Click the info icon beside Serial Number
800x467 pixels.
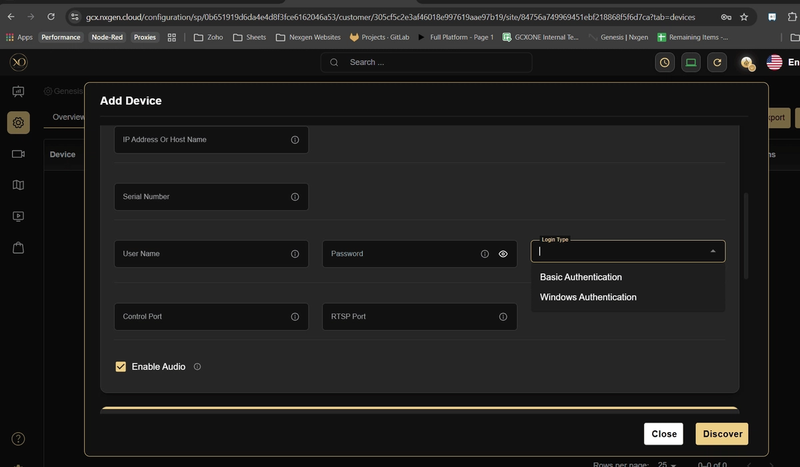tap(295, 197)
